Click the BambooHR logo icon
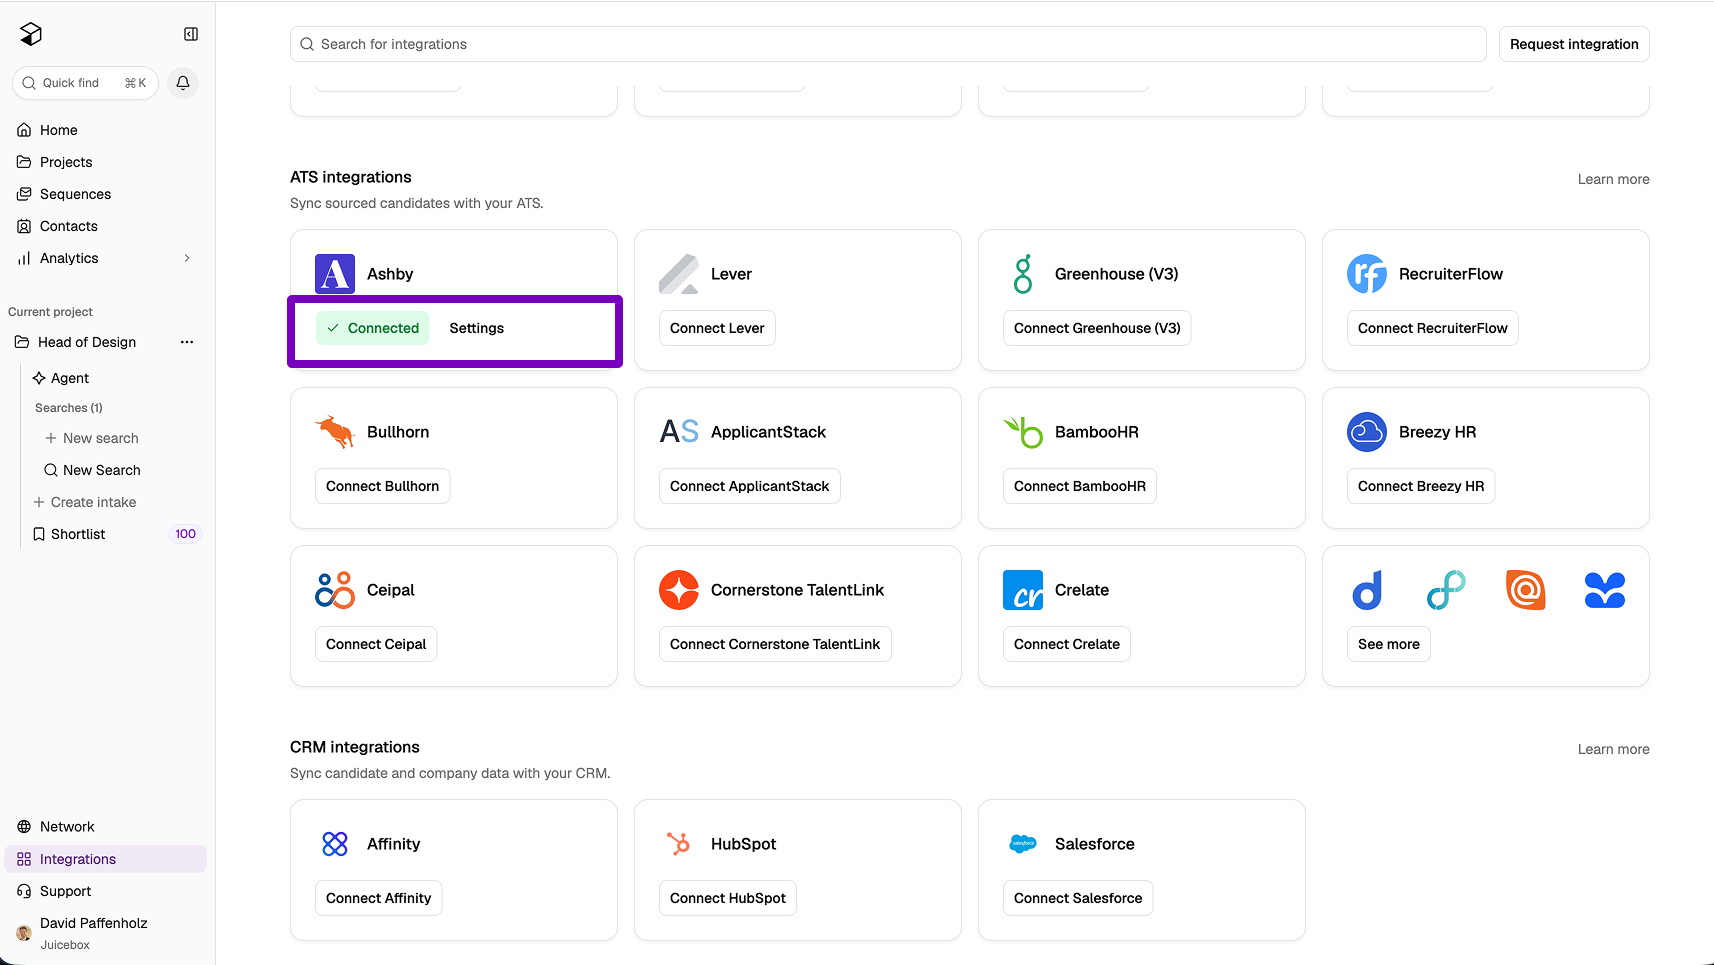This screenshot has width=1714, height=965. click(1023, 432)
